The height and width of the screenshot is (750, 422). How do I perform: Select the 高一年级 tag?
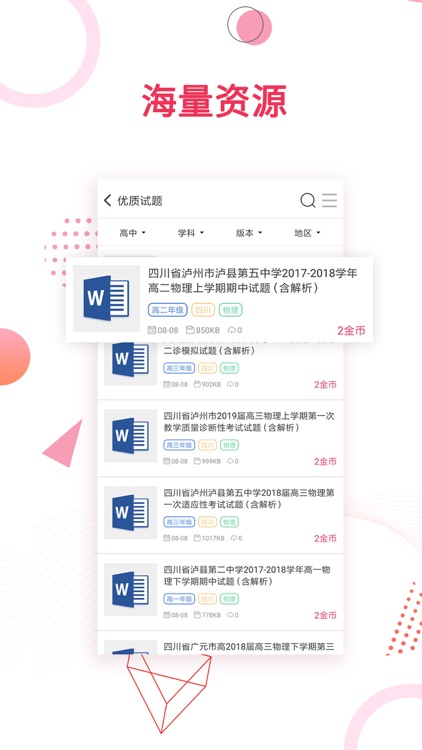point(179,599)
